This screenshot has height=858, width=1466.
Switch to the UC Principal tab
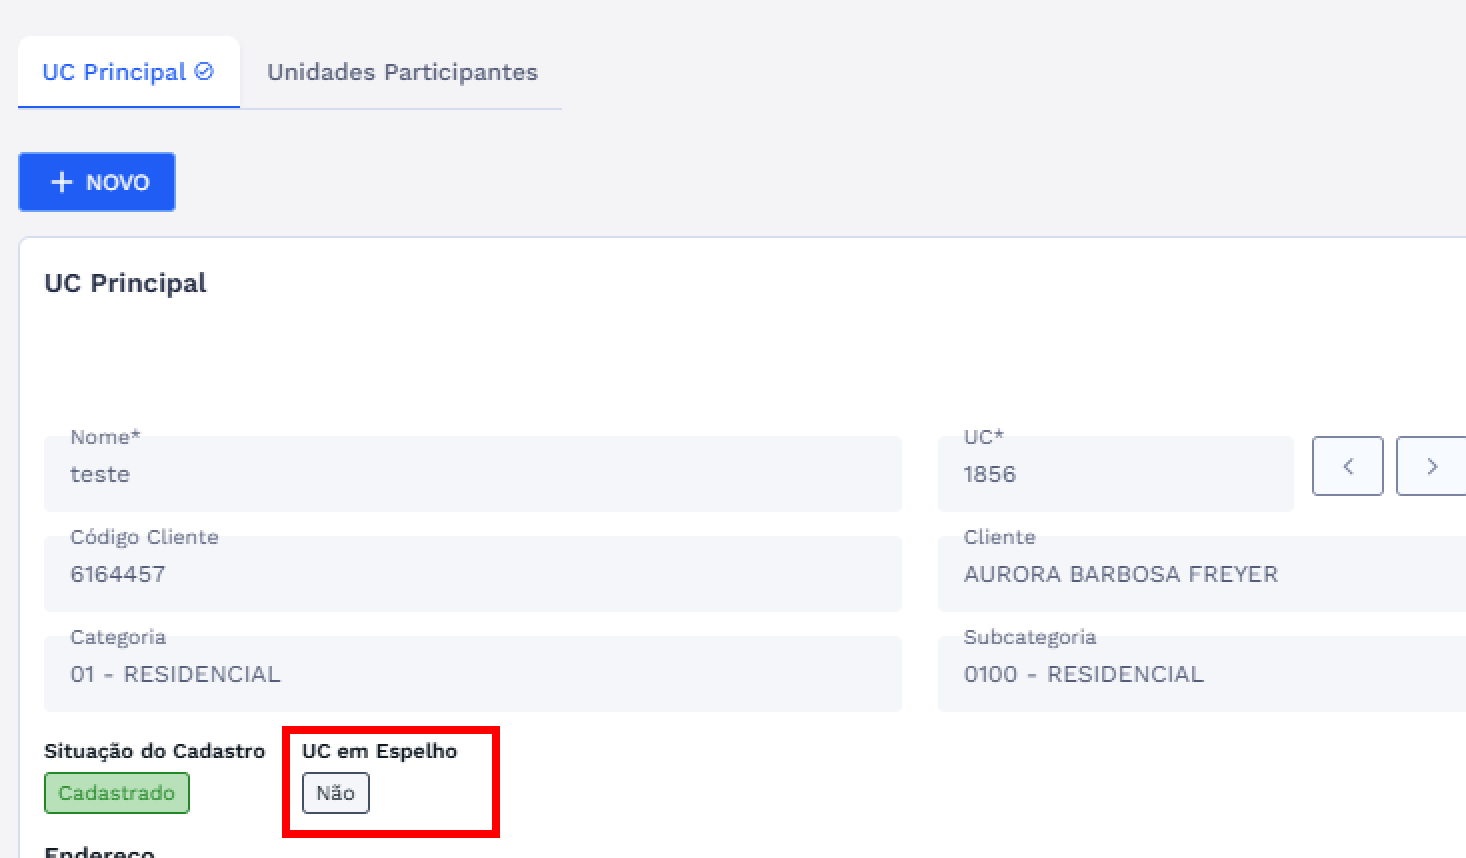point(114,72)
